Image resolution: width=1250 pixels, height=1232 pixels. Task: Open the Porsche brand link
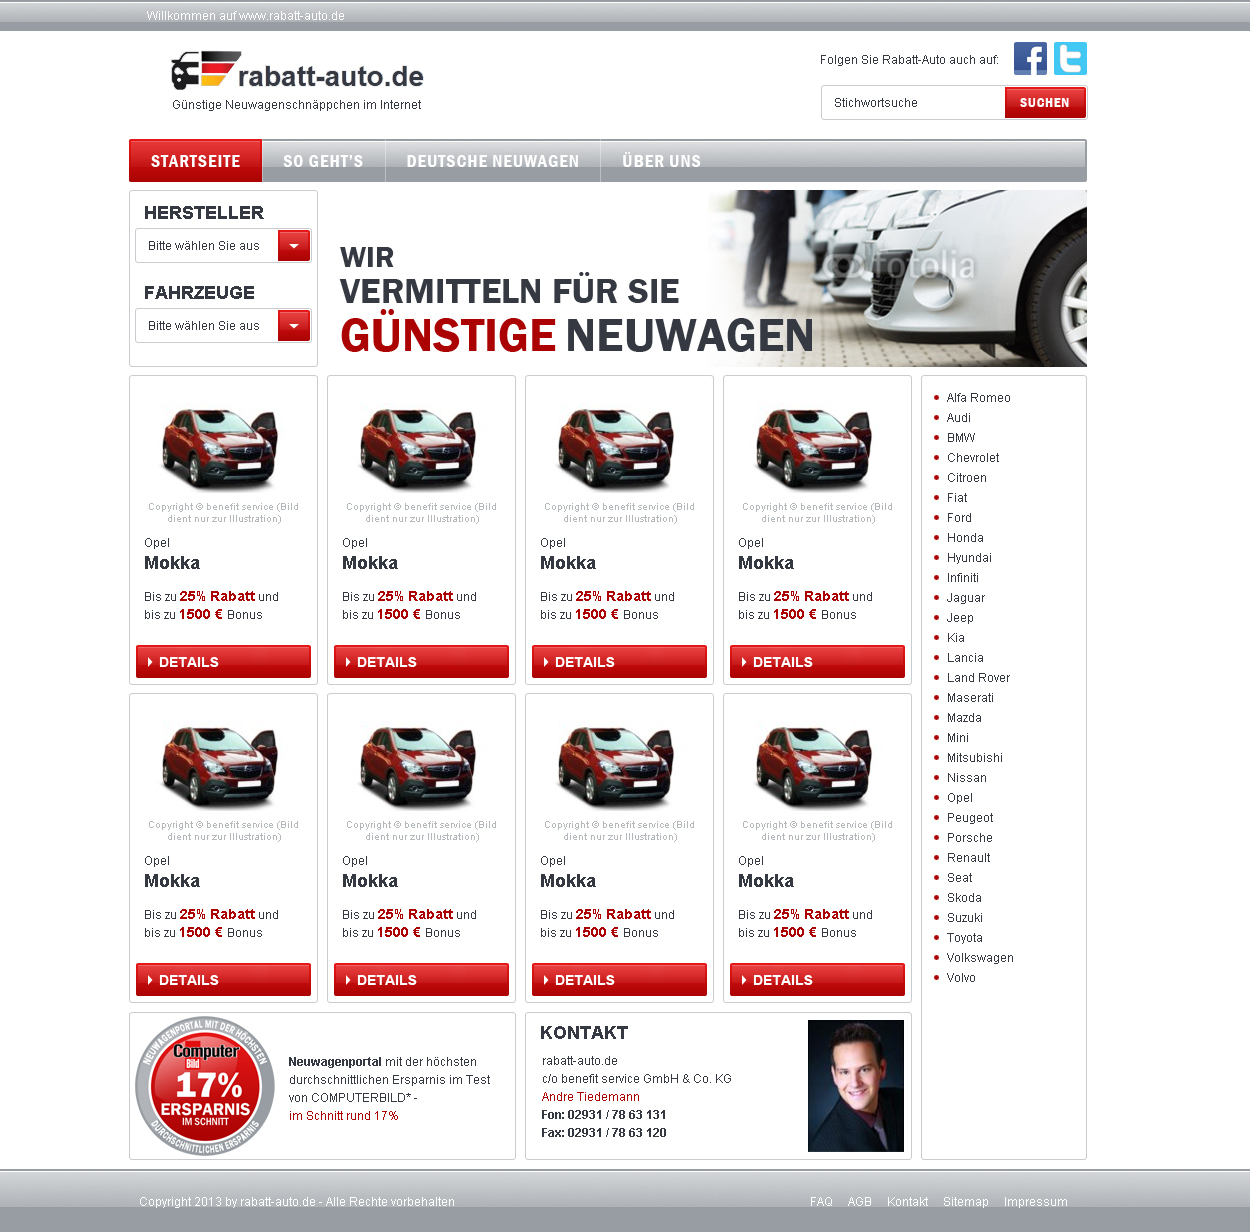point(970,838)
